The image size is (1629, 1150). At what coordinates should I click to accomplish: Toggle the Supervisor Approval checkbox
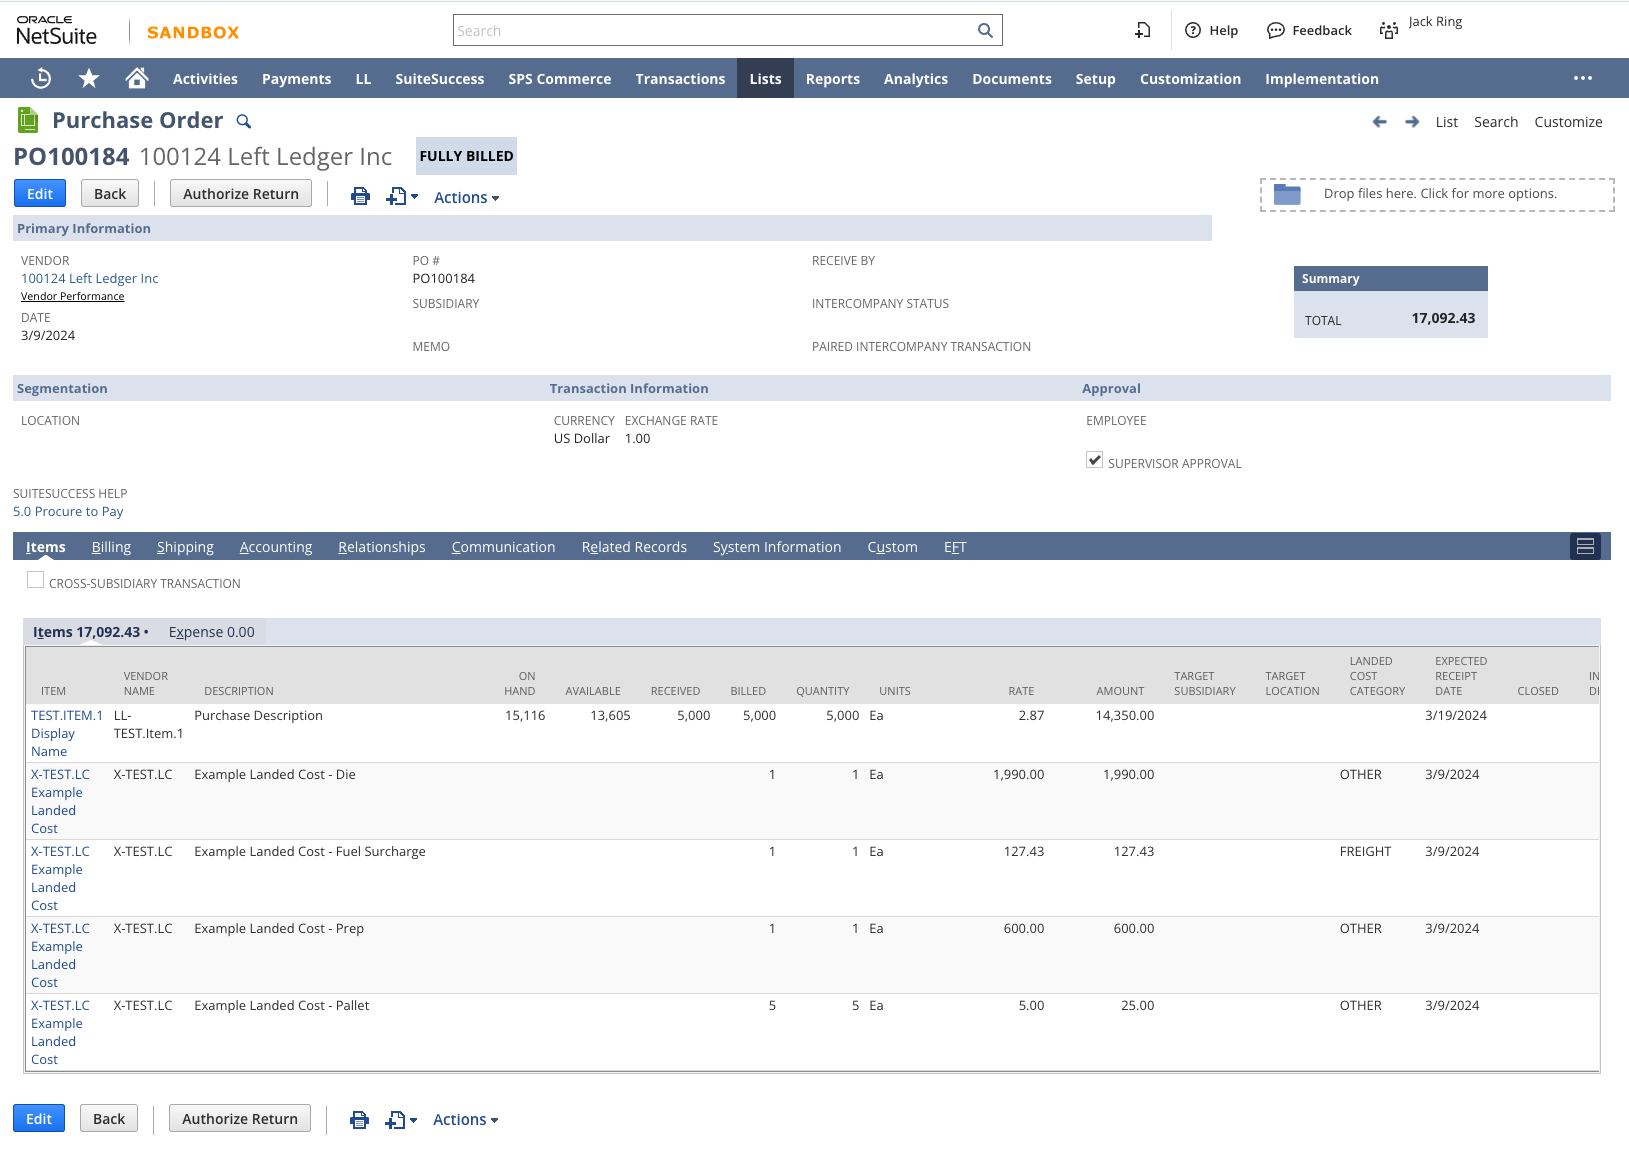(x=1095, y=460)
